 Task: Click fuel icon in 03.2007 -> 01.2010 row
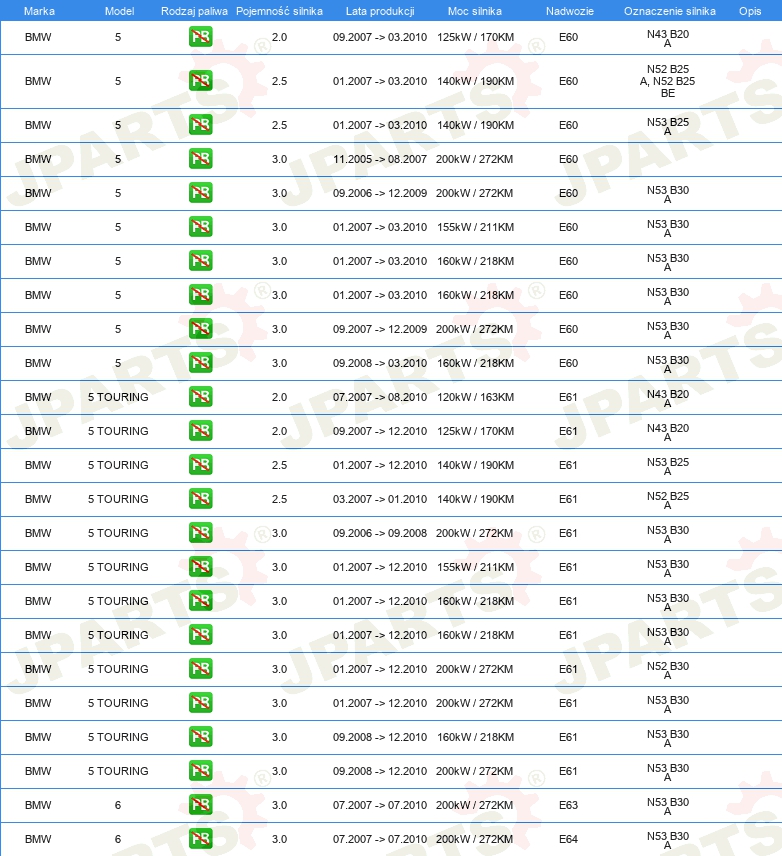pos(200,498)
